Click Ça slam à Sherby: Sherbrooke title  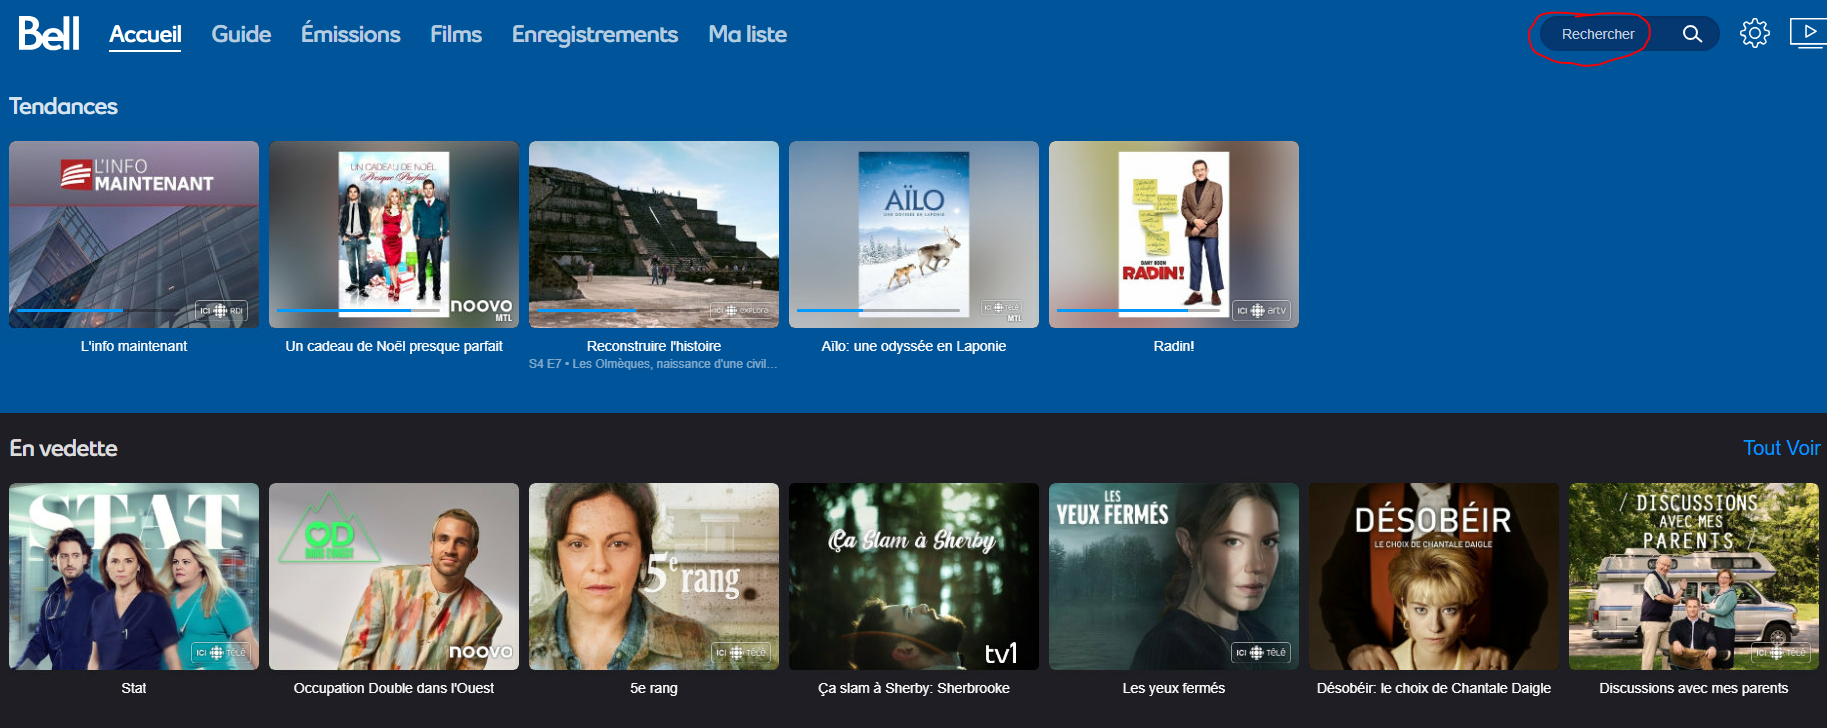(914, 688)
